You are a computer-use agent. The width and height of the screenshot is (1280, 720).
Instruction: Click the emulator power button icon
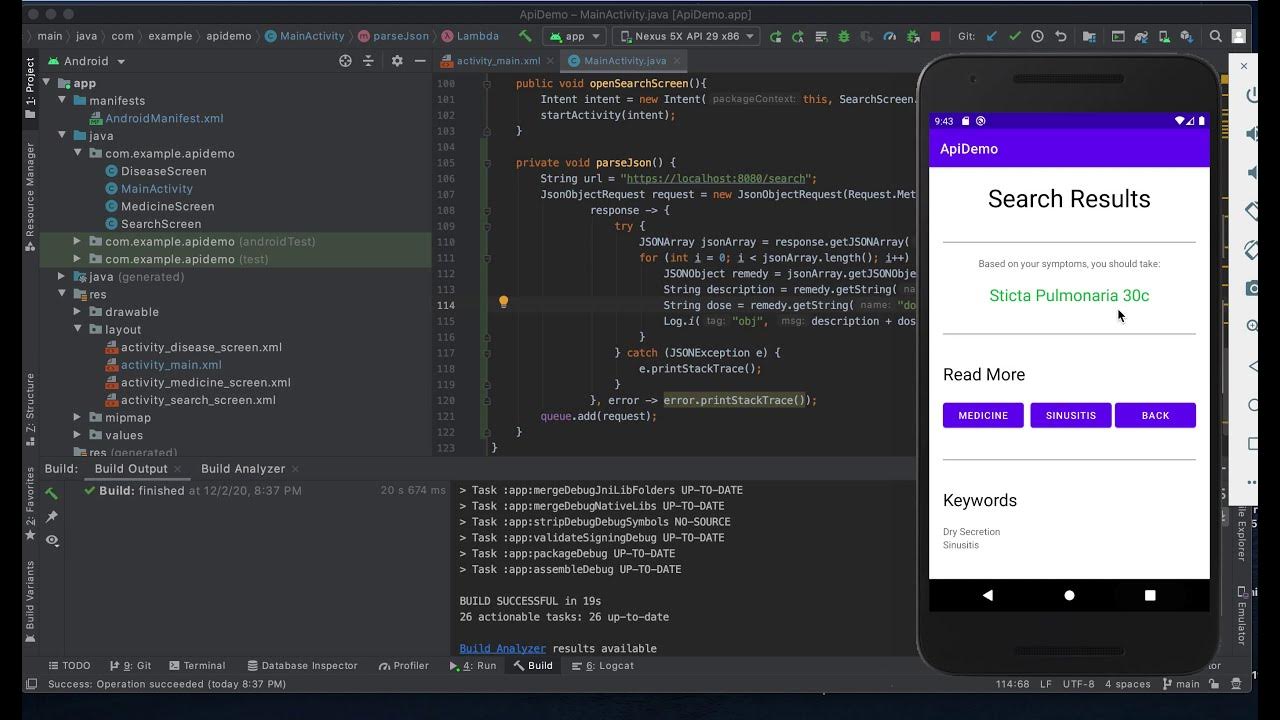tap(1251, 96)
